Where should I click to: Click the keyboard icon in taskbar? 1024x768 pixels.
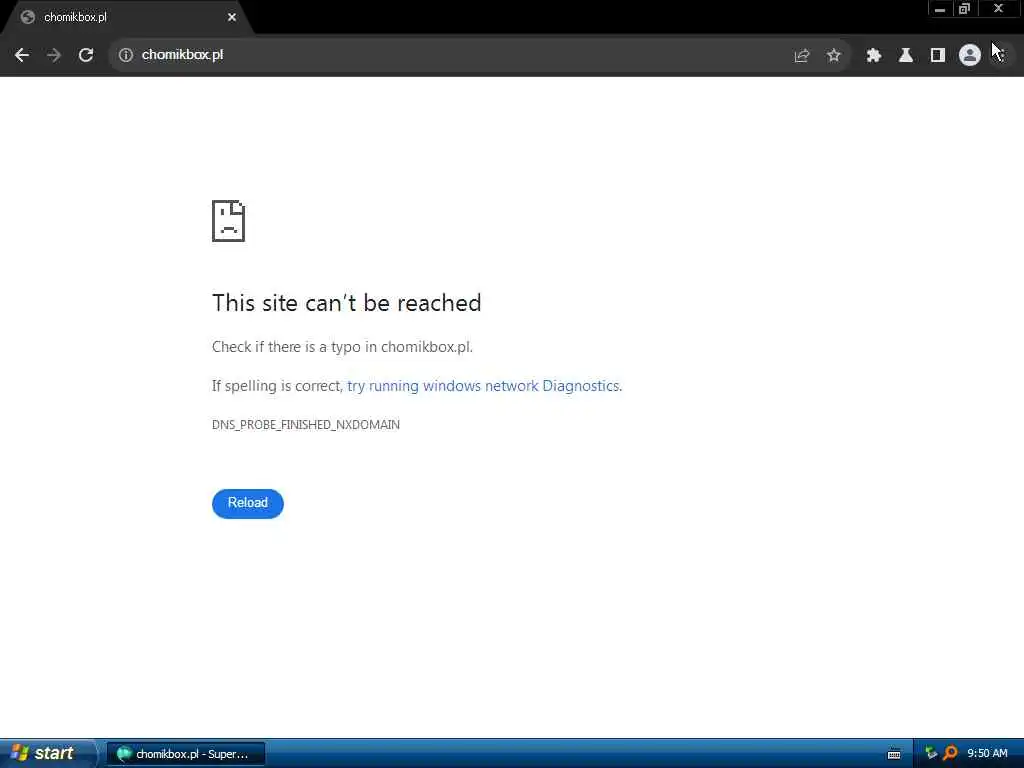coord(894,754)
